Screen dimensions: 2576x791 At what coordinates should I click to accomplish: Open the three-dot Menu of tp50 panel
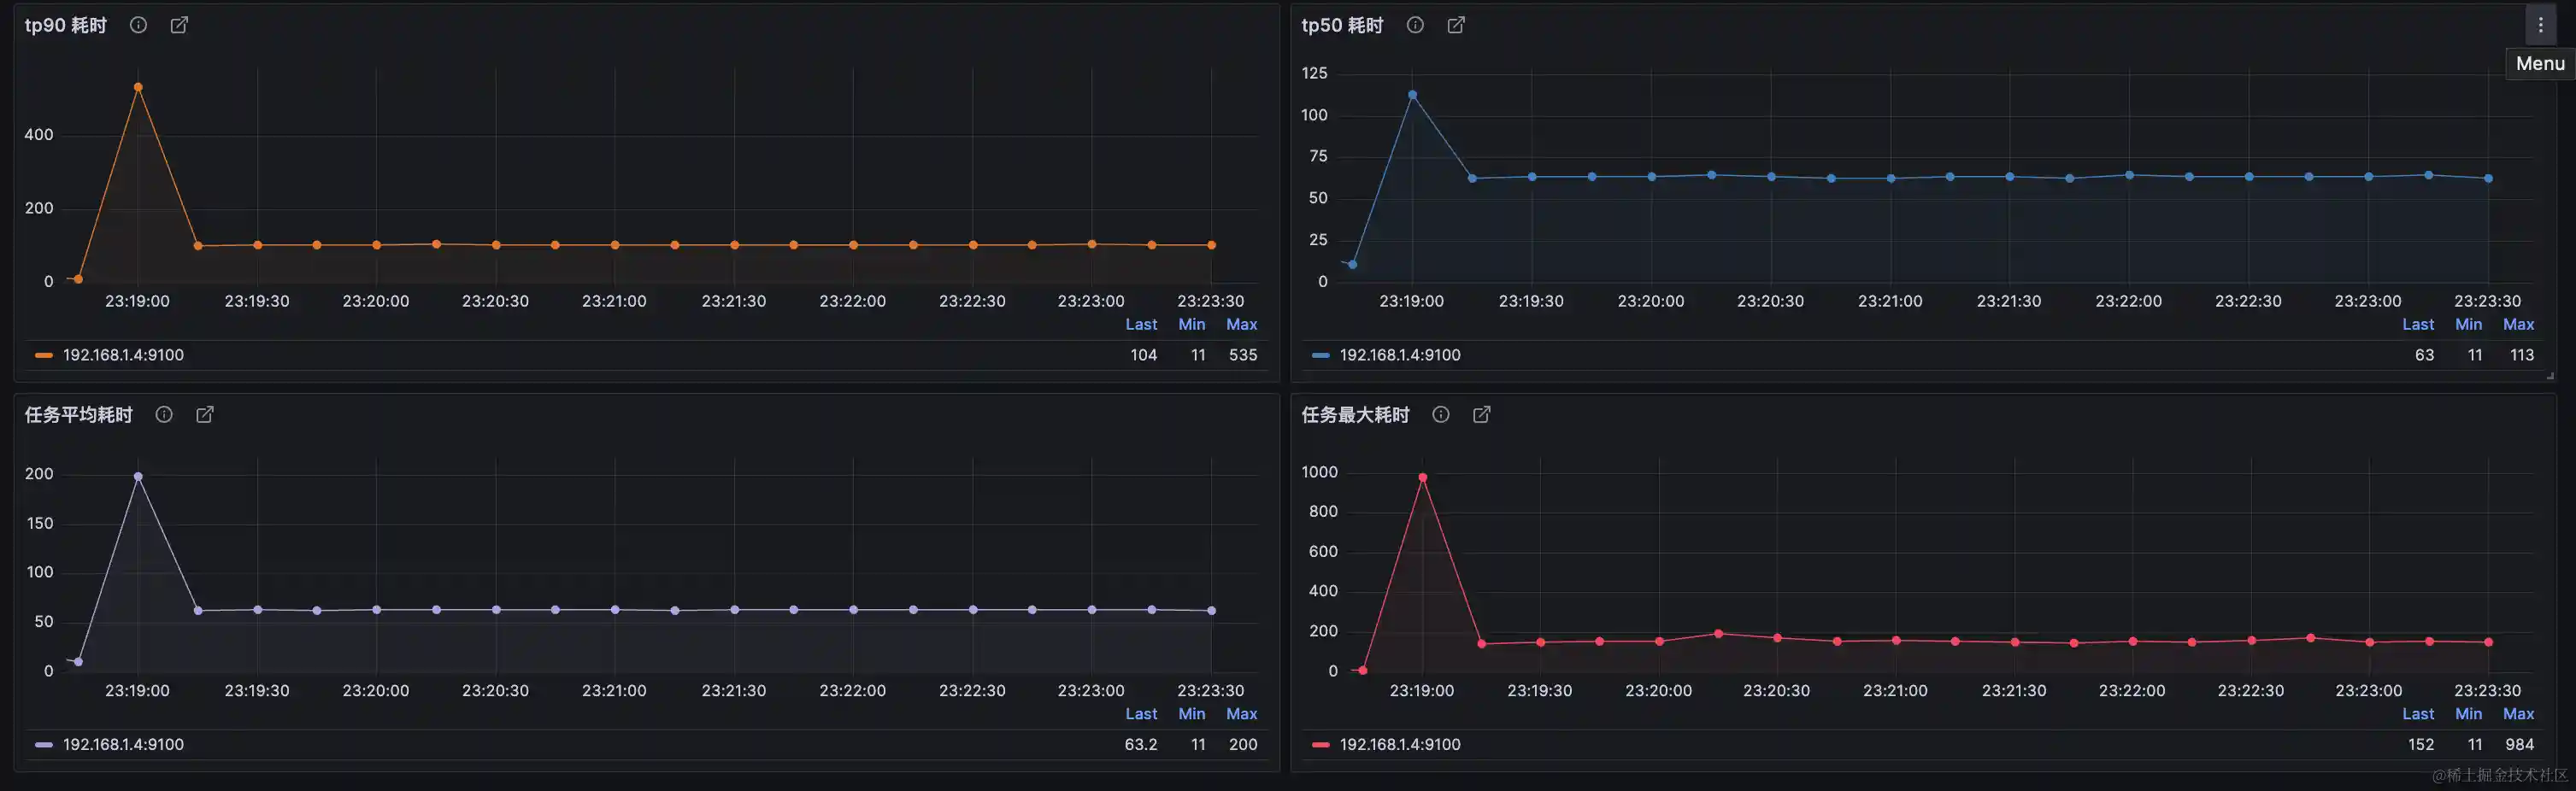[2540, 25]
